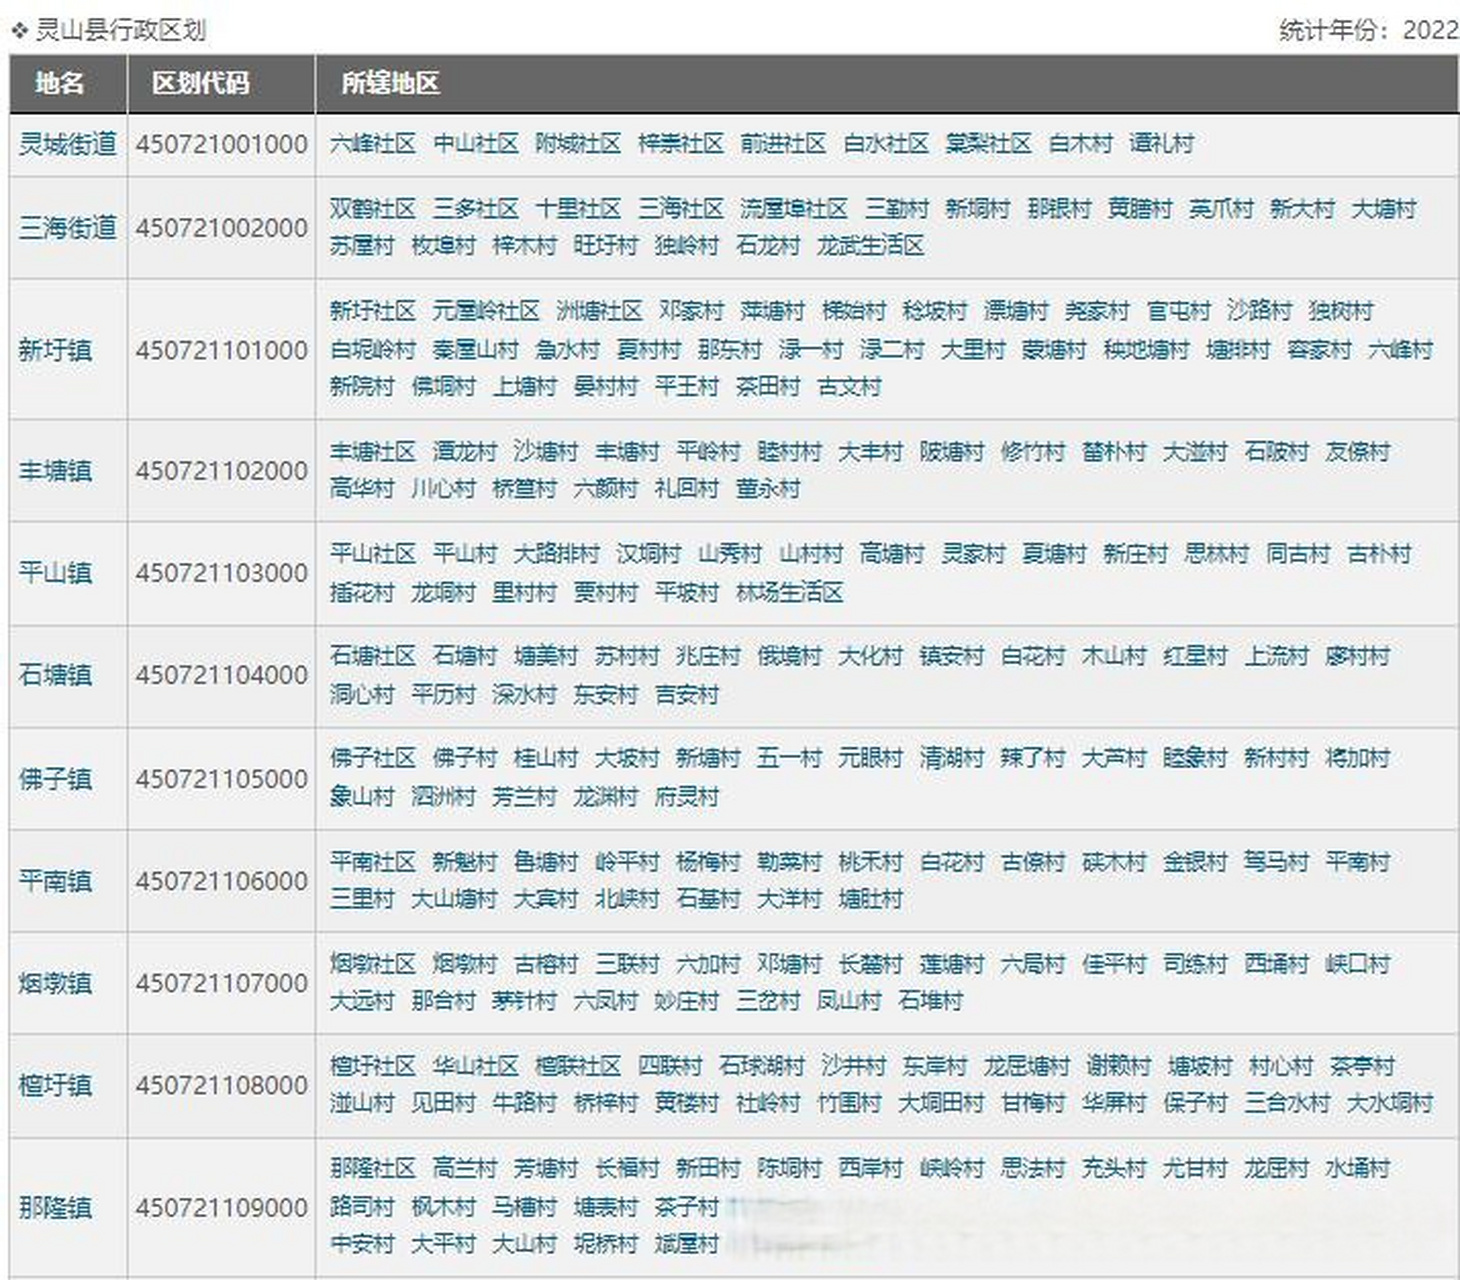Select the 那隆镇 town link
Screen dimensions: 1460x1280
coord(55,1207)
